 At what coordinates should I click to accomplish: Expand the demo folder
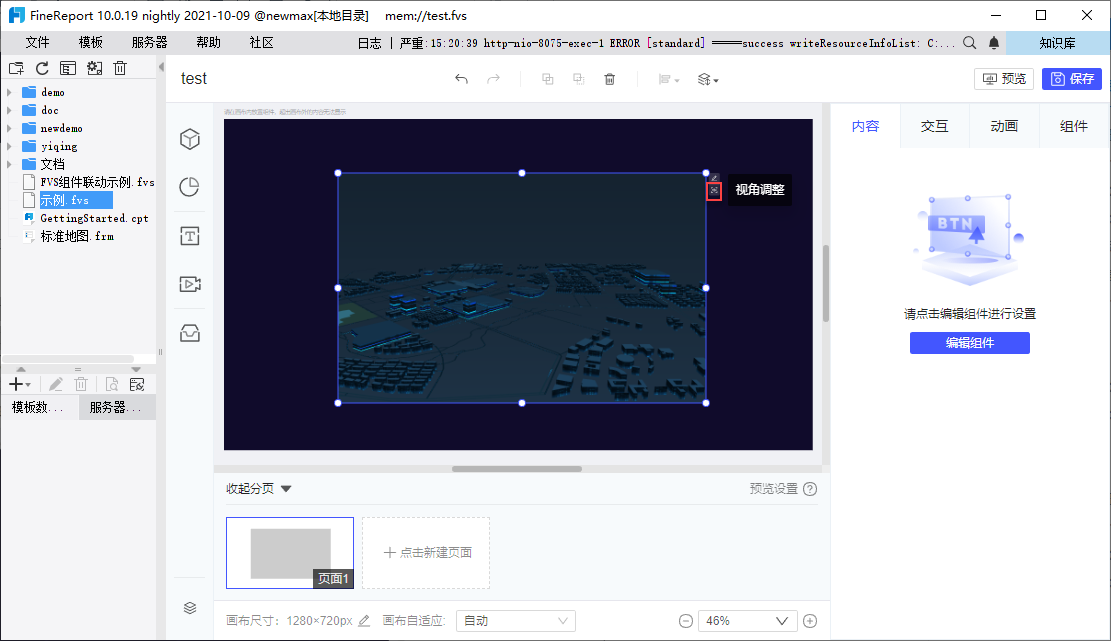[x=9, y=93]
